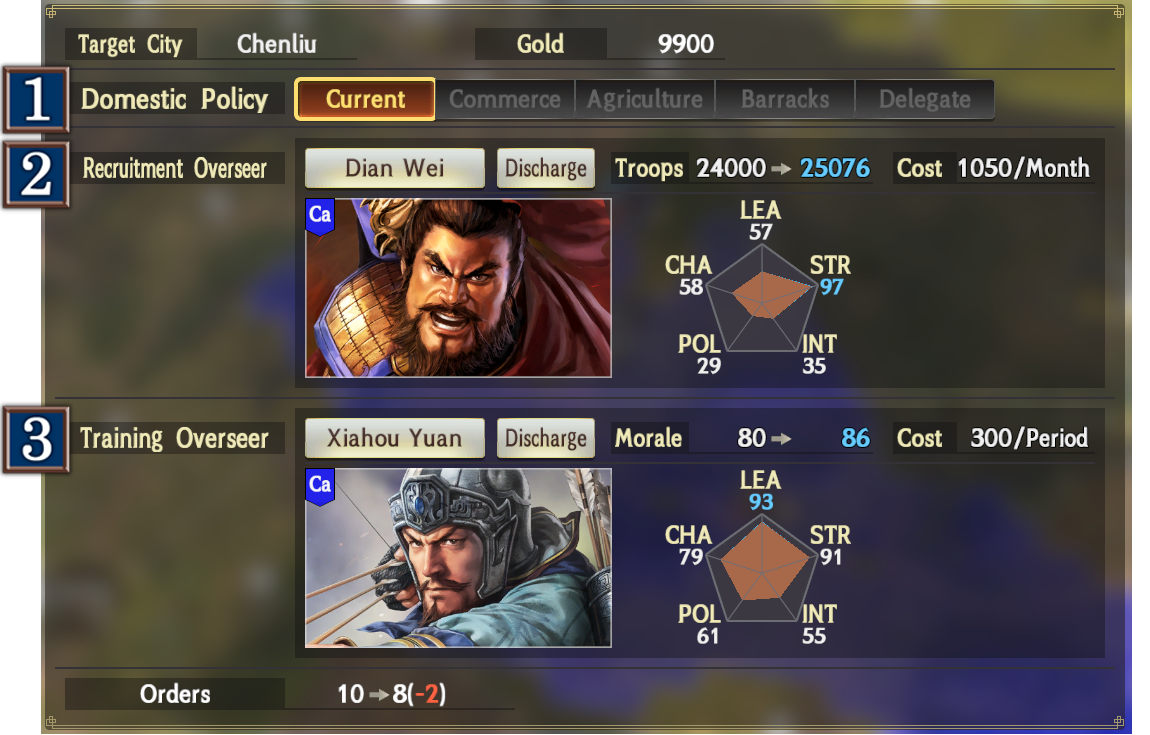Choose the Agriculture policy tab
The height and width of the screenshot is (735, 1150).
click(645, 100)
